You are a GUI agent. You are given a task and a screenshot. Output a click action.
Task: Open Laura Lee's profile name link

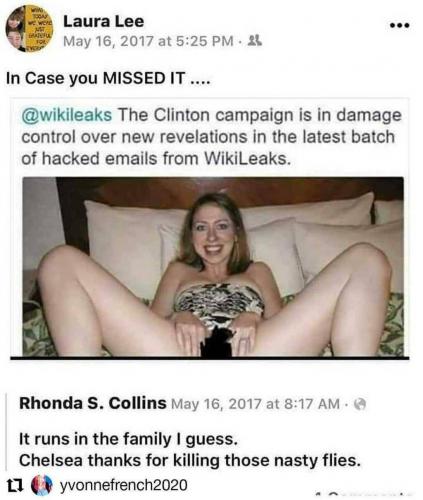point(104,22)
